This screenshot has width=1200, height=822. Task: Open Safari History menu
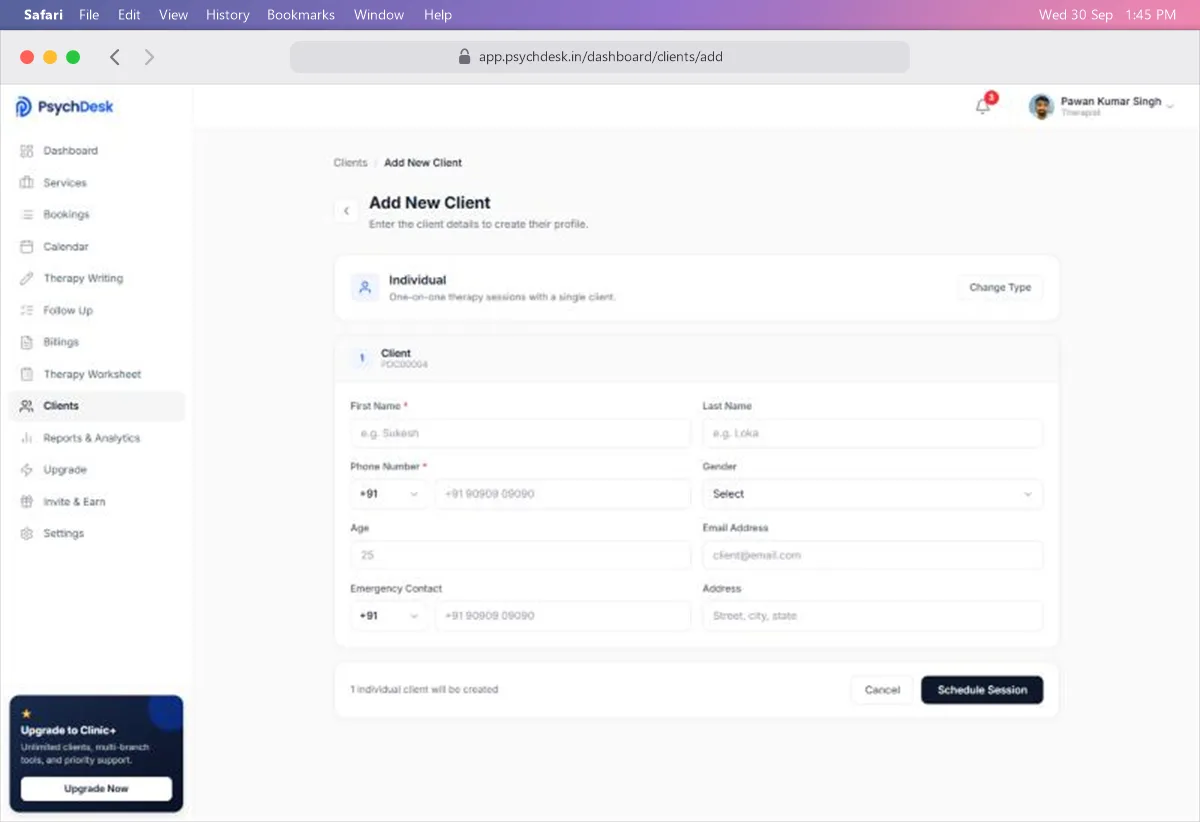(228, 15)
